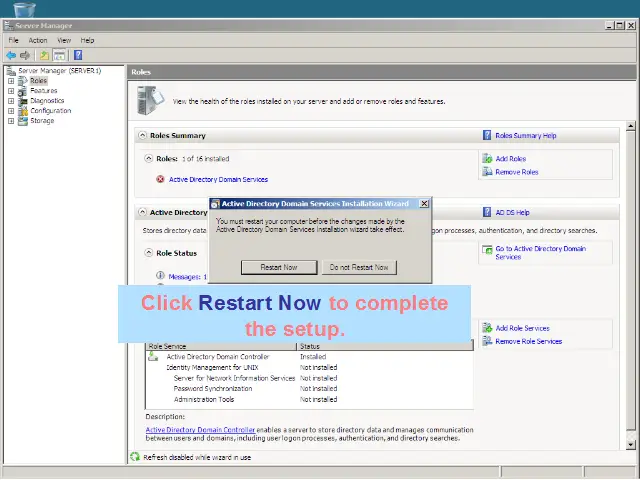Click the Forward arrow toolbar icon
This screenshot has height=480, width=640.
pos(25,55)
